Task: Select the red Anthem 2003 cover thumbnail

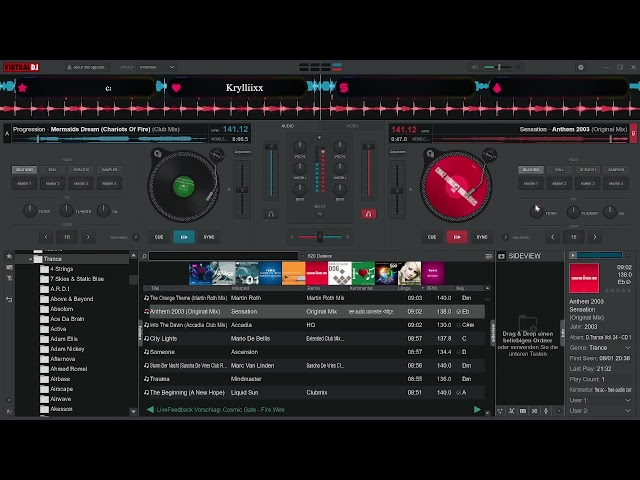Action: click(x=317, y=273)
